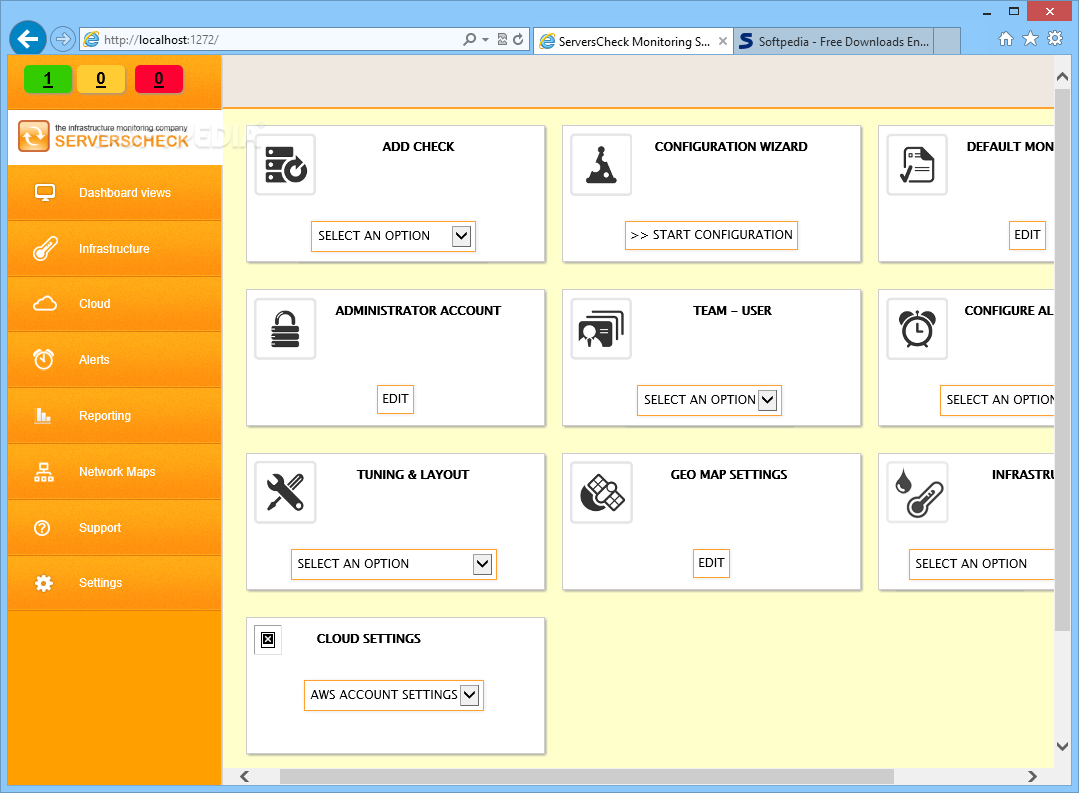The height and width of the screenshot is (793, 1079).
Task: Click the Cloud sidebar icon
Action: (x=45, y=304)
